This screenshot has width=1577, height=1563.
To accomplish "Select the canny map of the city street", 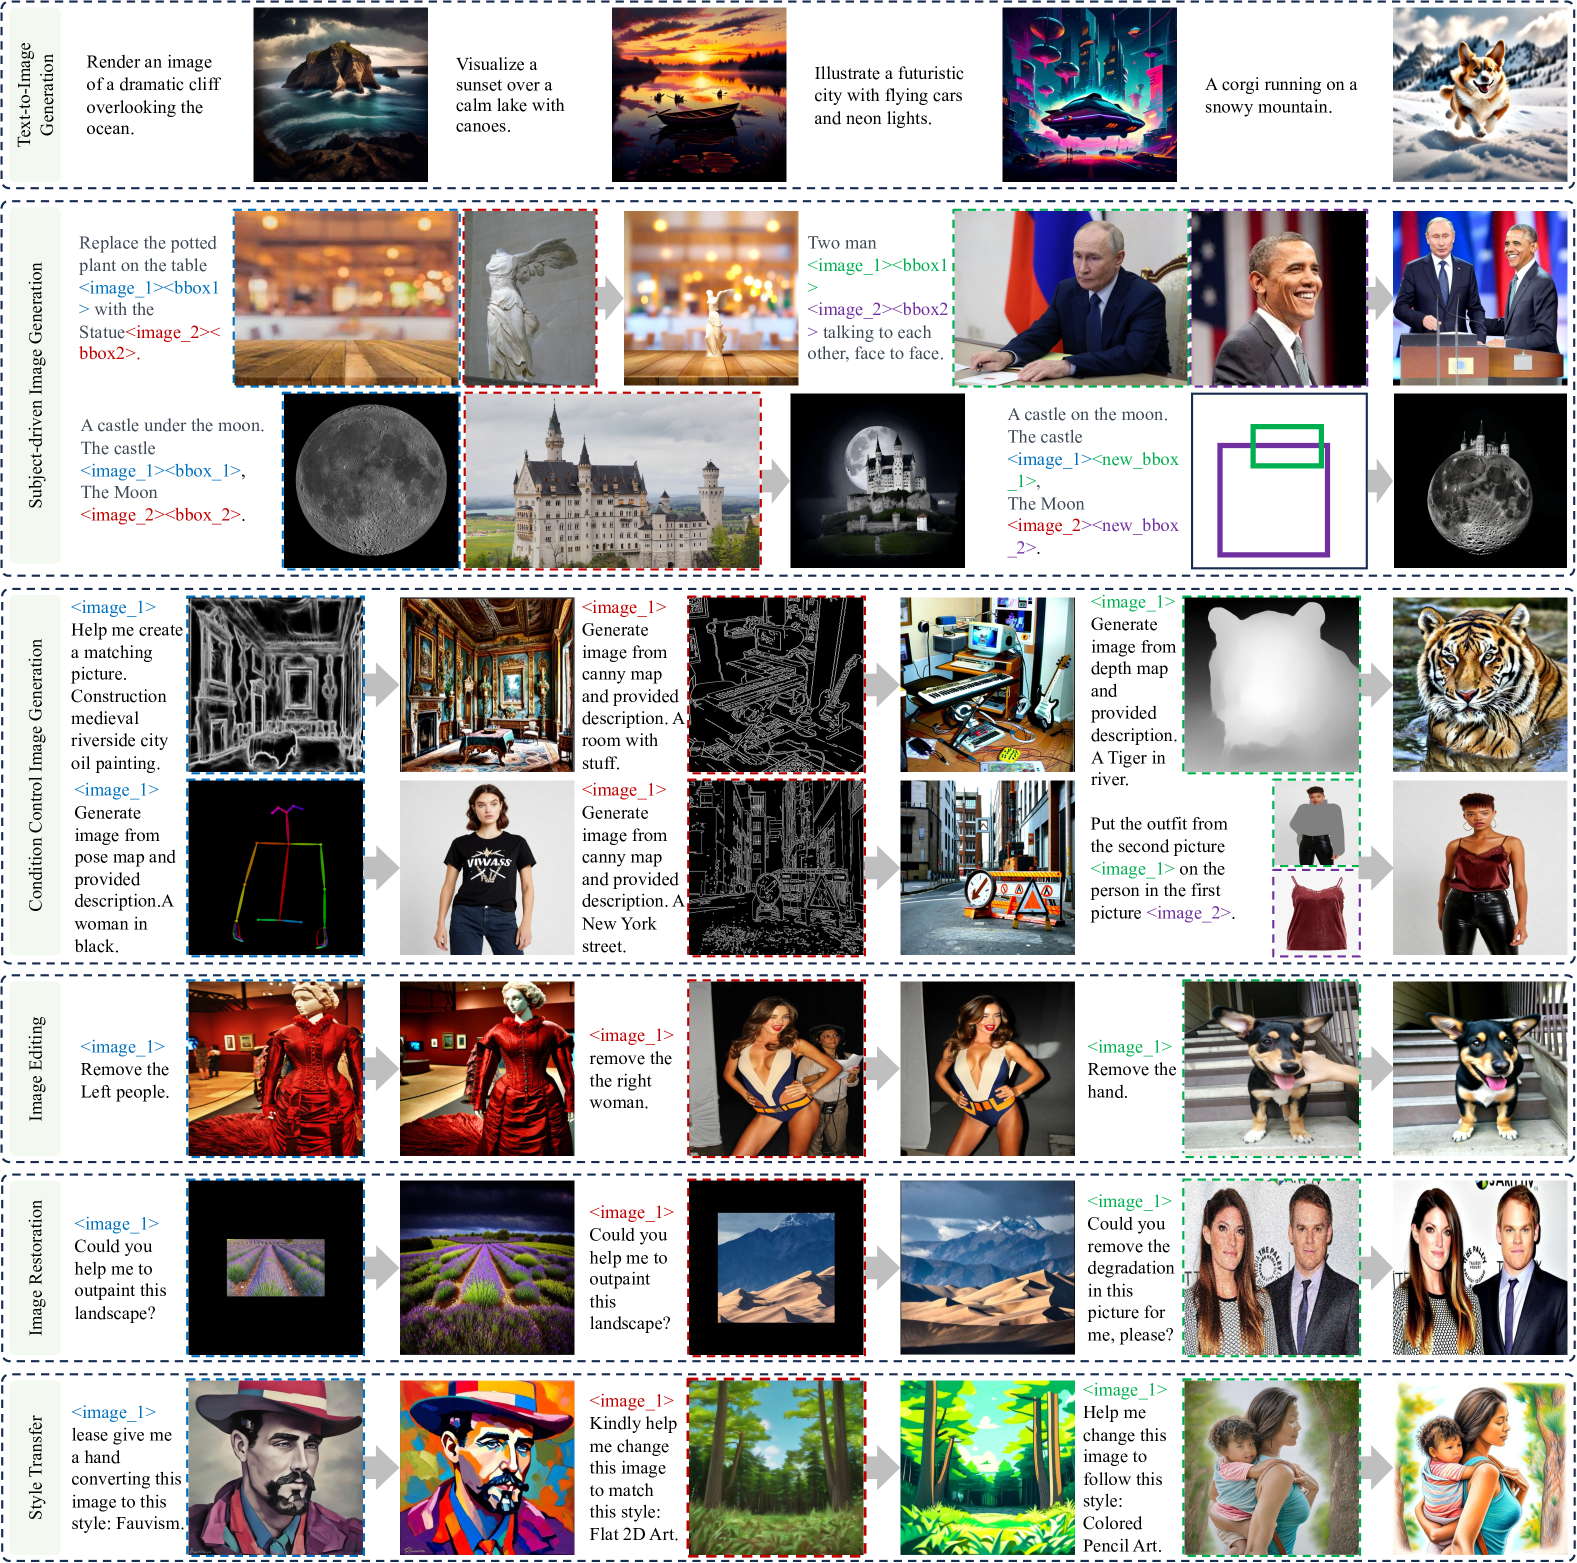I will point(776,868).
